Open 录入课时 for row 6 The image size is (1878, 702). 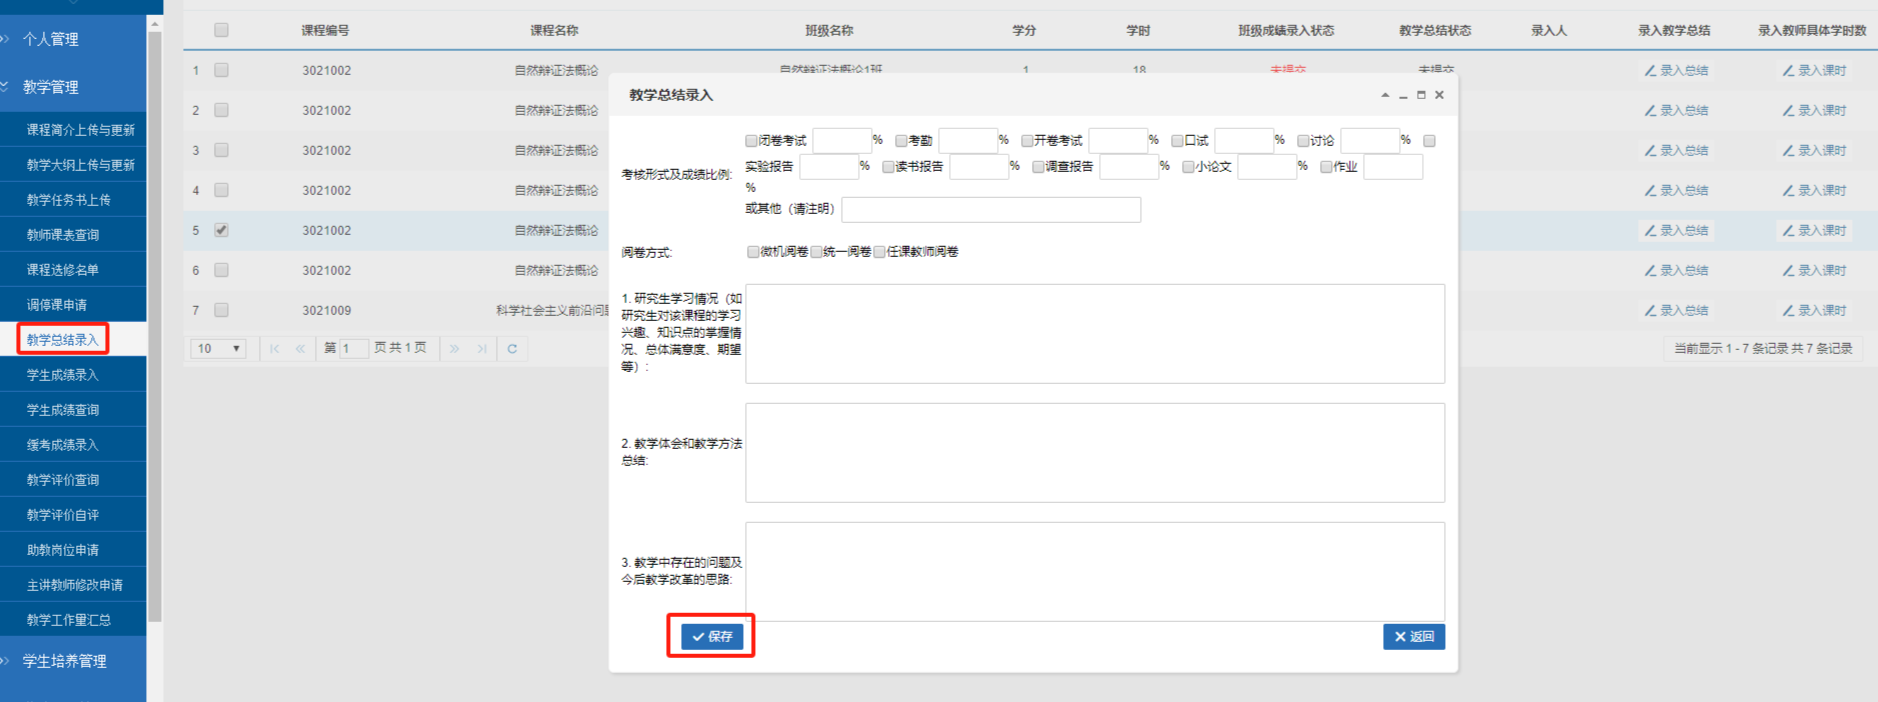click(x=1815, y=270)
